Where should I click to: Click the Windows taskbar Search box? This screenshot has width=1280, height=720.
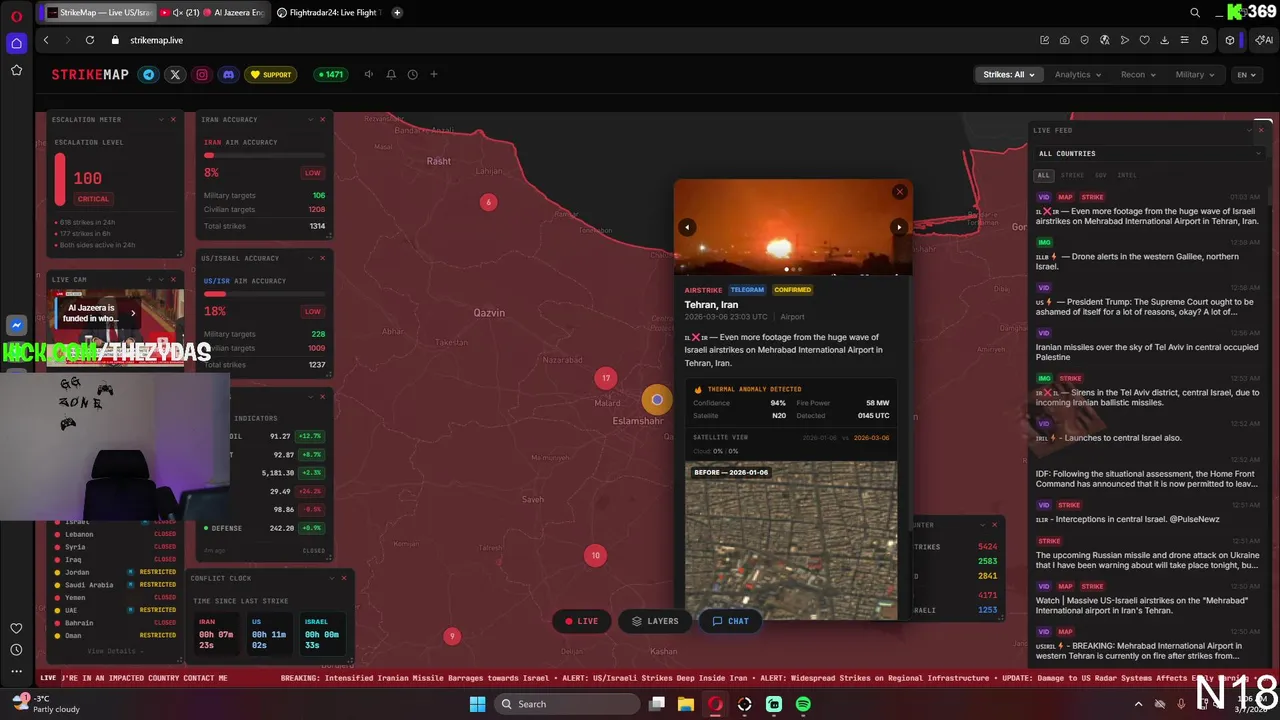(567, 704)
